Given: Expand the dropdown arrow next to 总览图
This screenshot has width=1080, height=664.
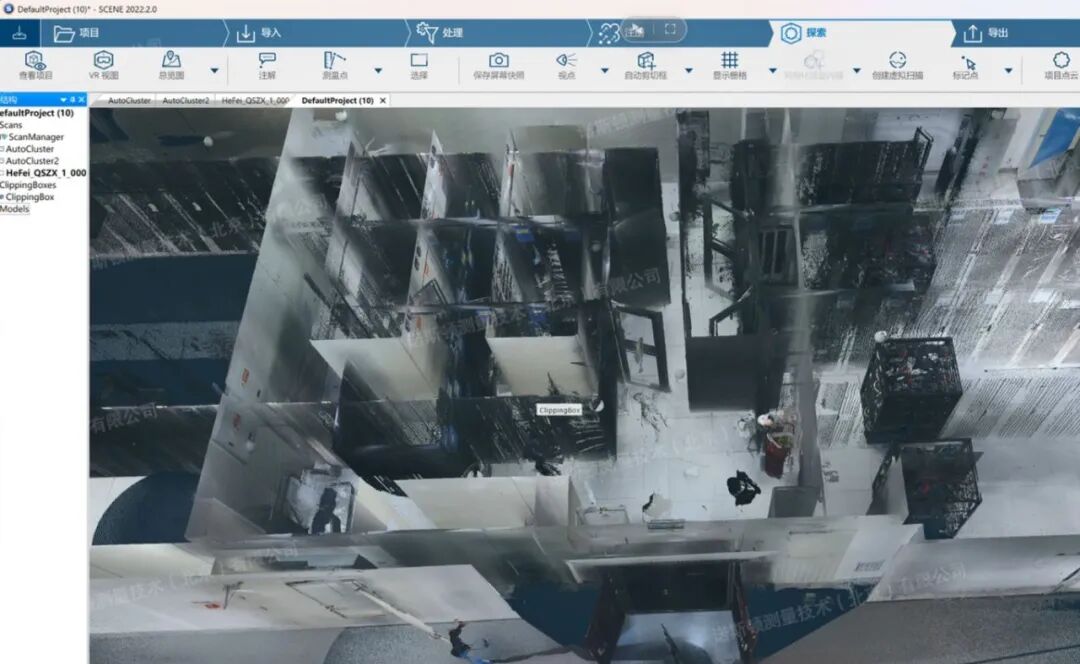Looking at the screenshot, I should click(x=214, y=71).
